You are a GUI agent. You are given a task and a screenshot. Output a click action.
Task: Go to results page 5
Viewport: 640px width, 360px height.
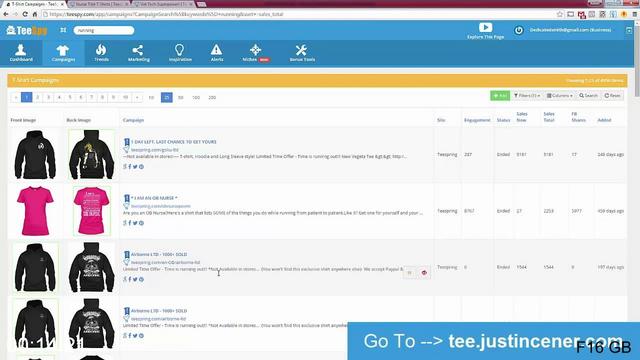point(70,97)
